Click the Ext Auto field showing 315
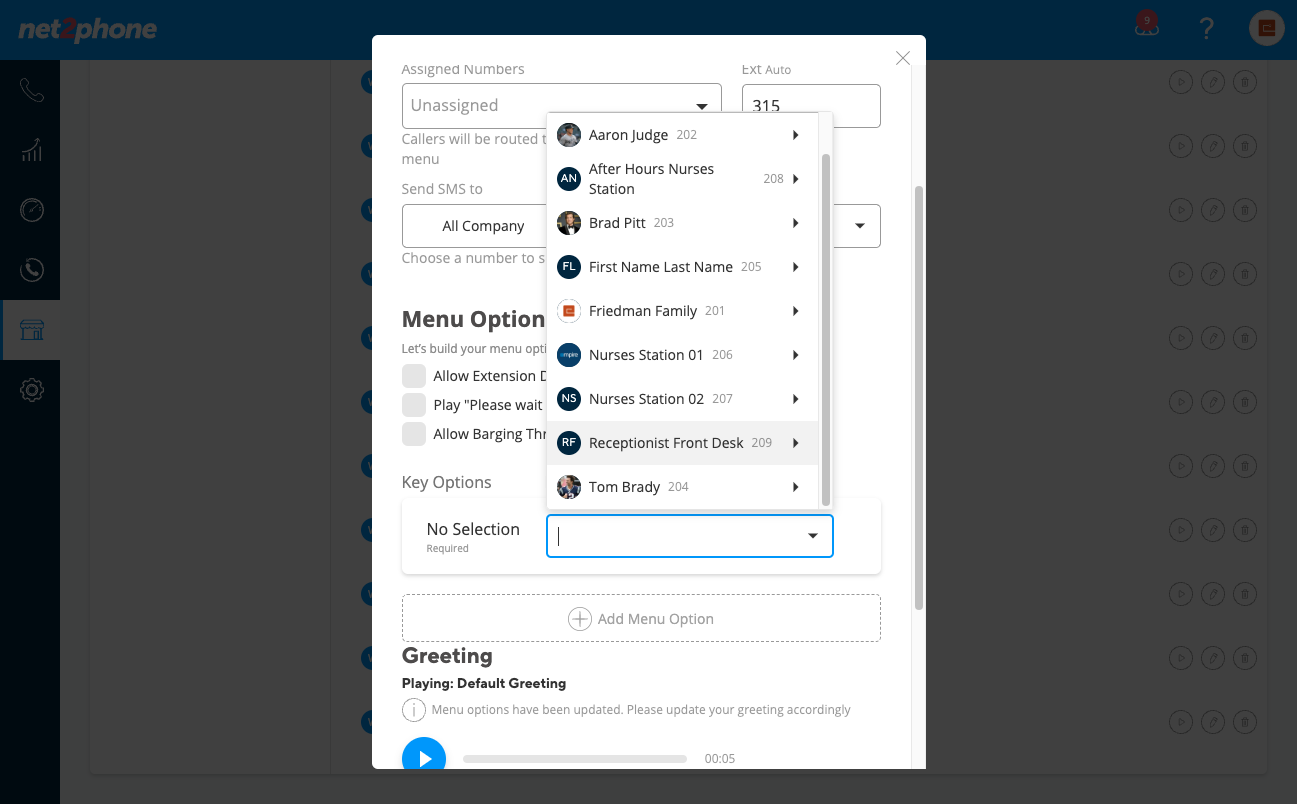The height and width of the screenshot is (804, 1297). (x=811, y=105)
